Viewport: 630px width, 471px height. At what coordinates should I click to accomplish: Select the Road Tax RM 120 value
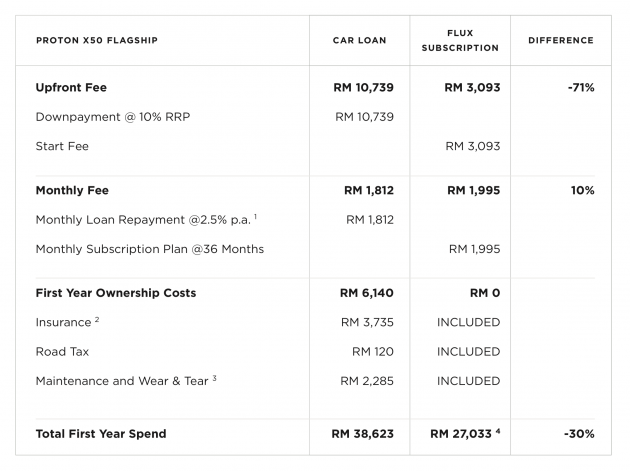pyautogui.click(x=373, y=352)
